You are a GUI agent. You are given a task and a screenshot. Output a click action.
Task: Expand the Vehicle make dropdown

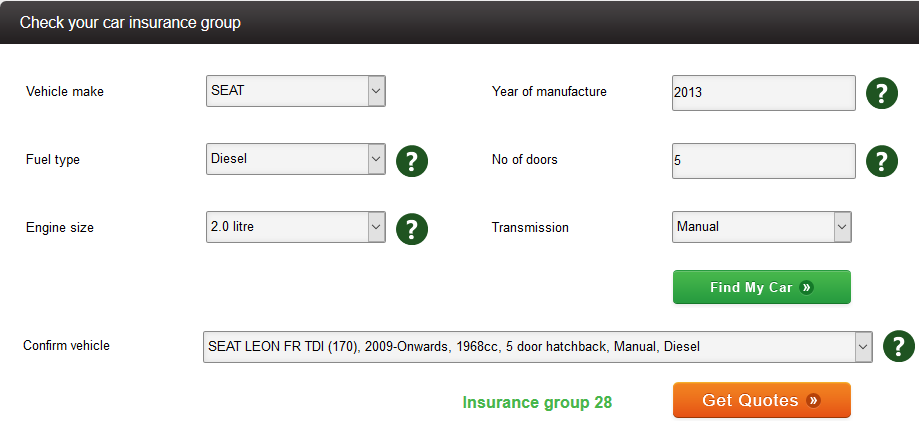pyautogui.click(x=295, y=91)
